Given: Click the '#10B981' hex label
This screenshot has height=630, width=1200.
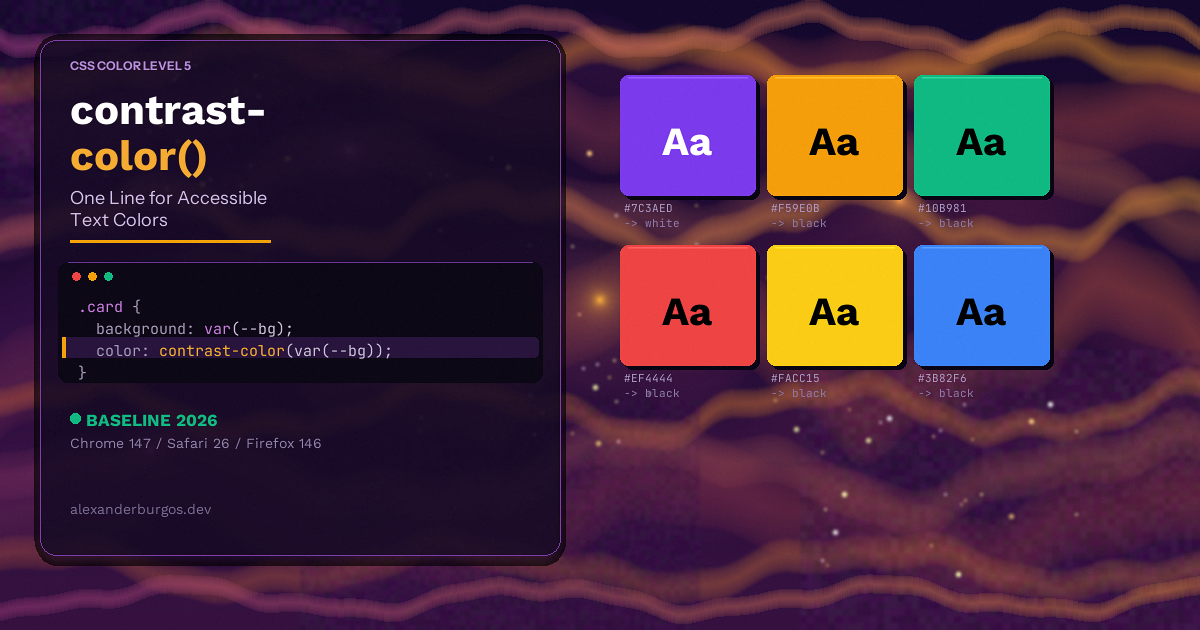Looking at the screenshot, I should 942,209.
